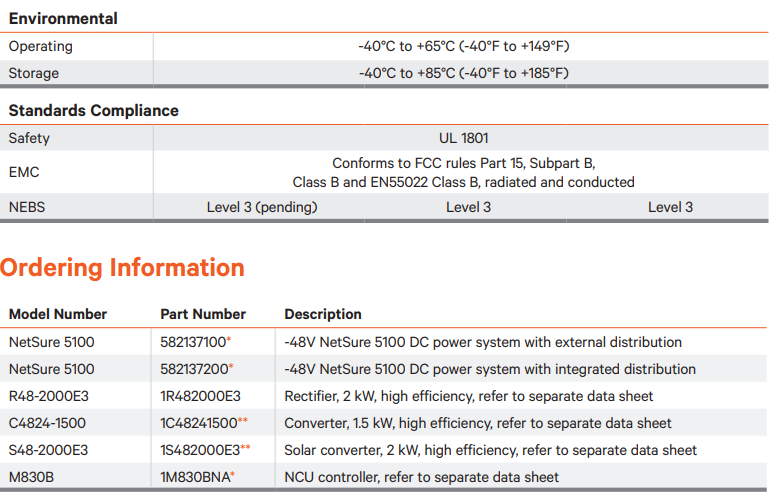Viewport: 778px width, 495px height.
Task: Click the NEBS row label
Action: click(x=27, y=207)
